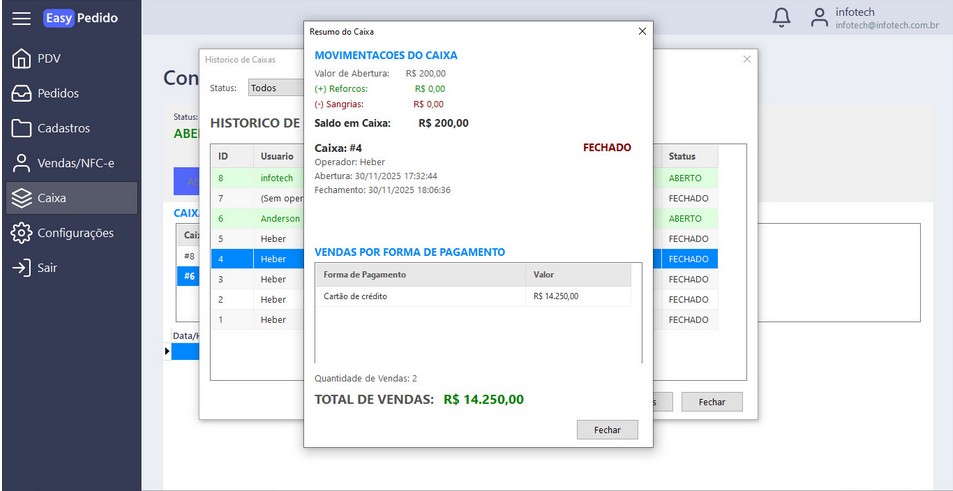This screenshot has width=953, height=491.
Task: Click the user profile avatar icon
Action: tap(819, 18)
